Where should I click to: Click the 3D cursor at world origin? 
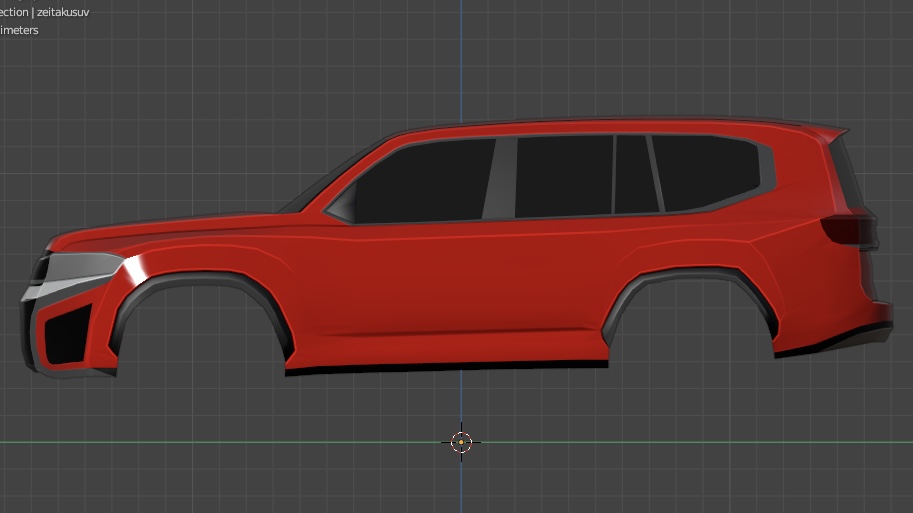[x=461, y=442]
